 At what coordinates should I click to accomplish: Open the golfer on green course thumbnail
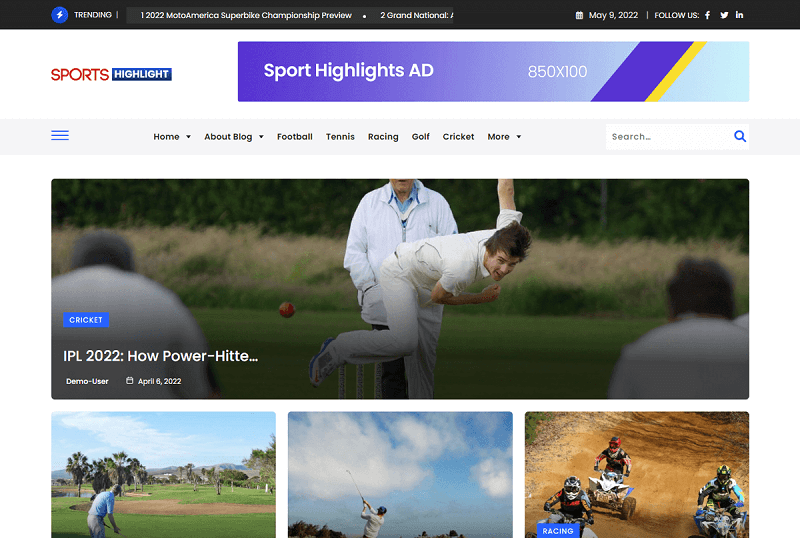163,475
